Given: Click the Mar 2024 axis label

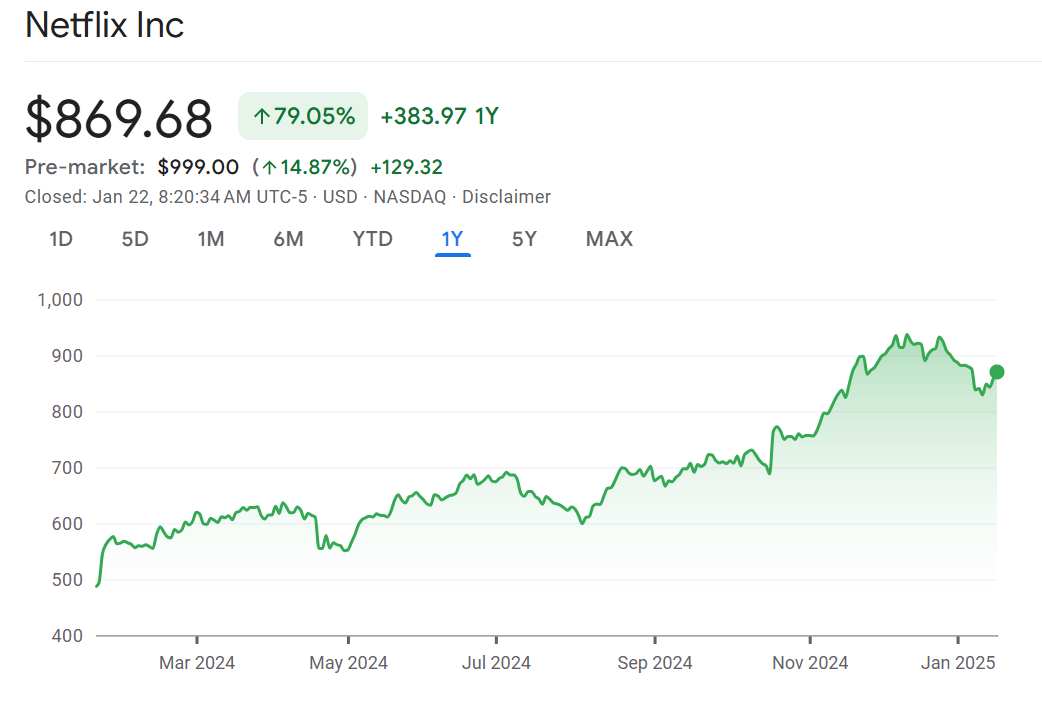Looking at the screenshot, I should 197,663.
